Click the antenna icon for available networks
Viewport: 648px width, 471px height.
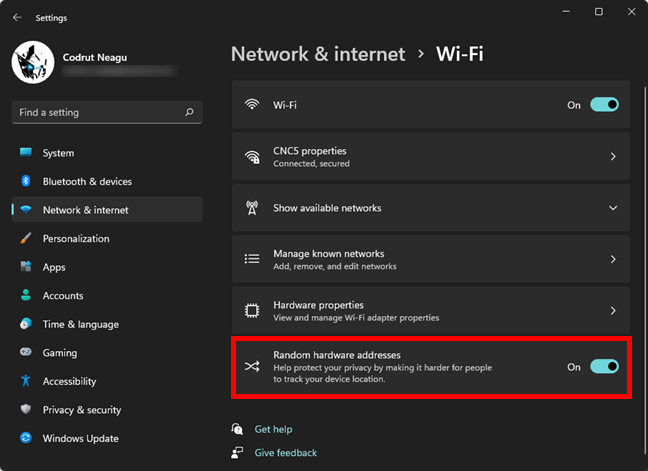coord(252,208)
